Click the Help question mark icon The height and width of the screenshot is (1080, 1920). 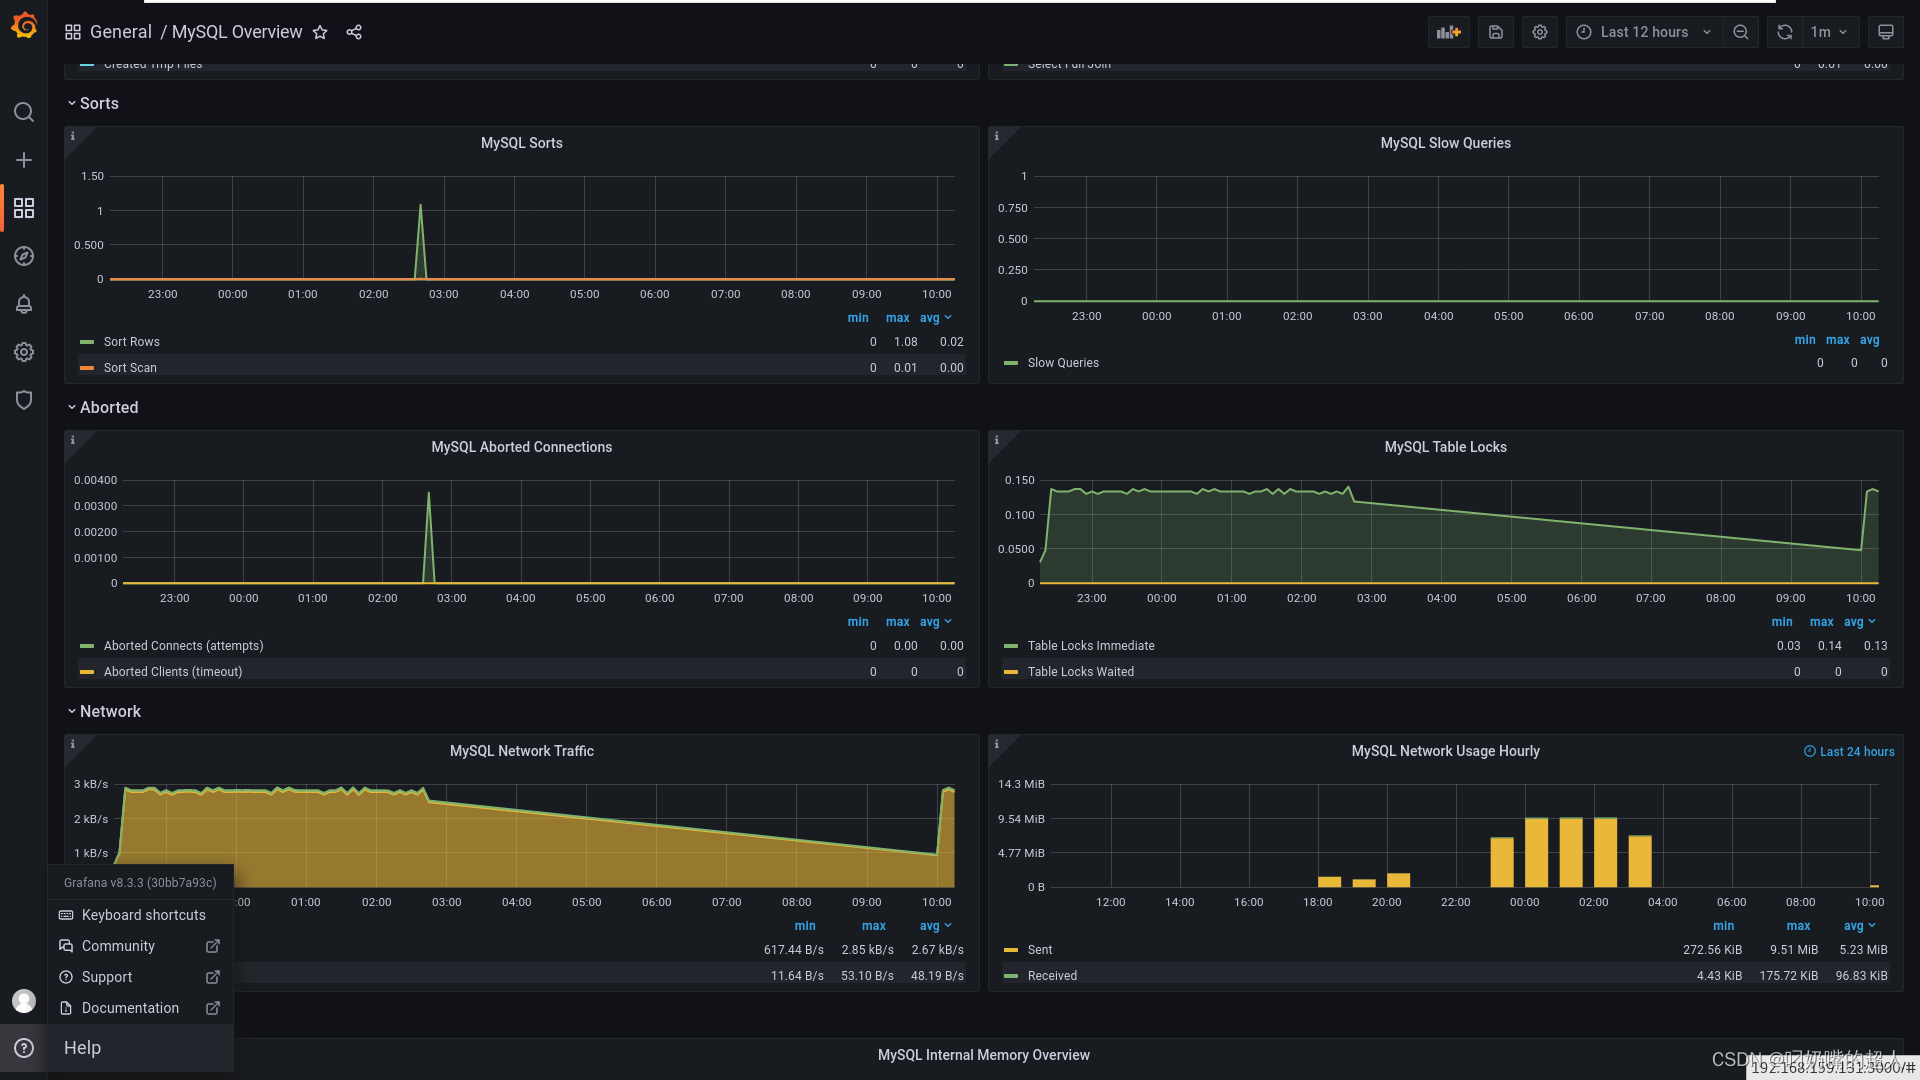point(24,1048)
